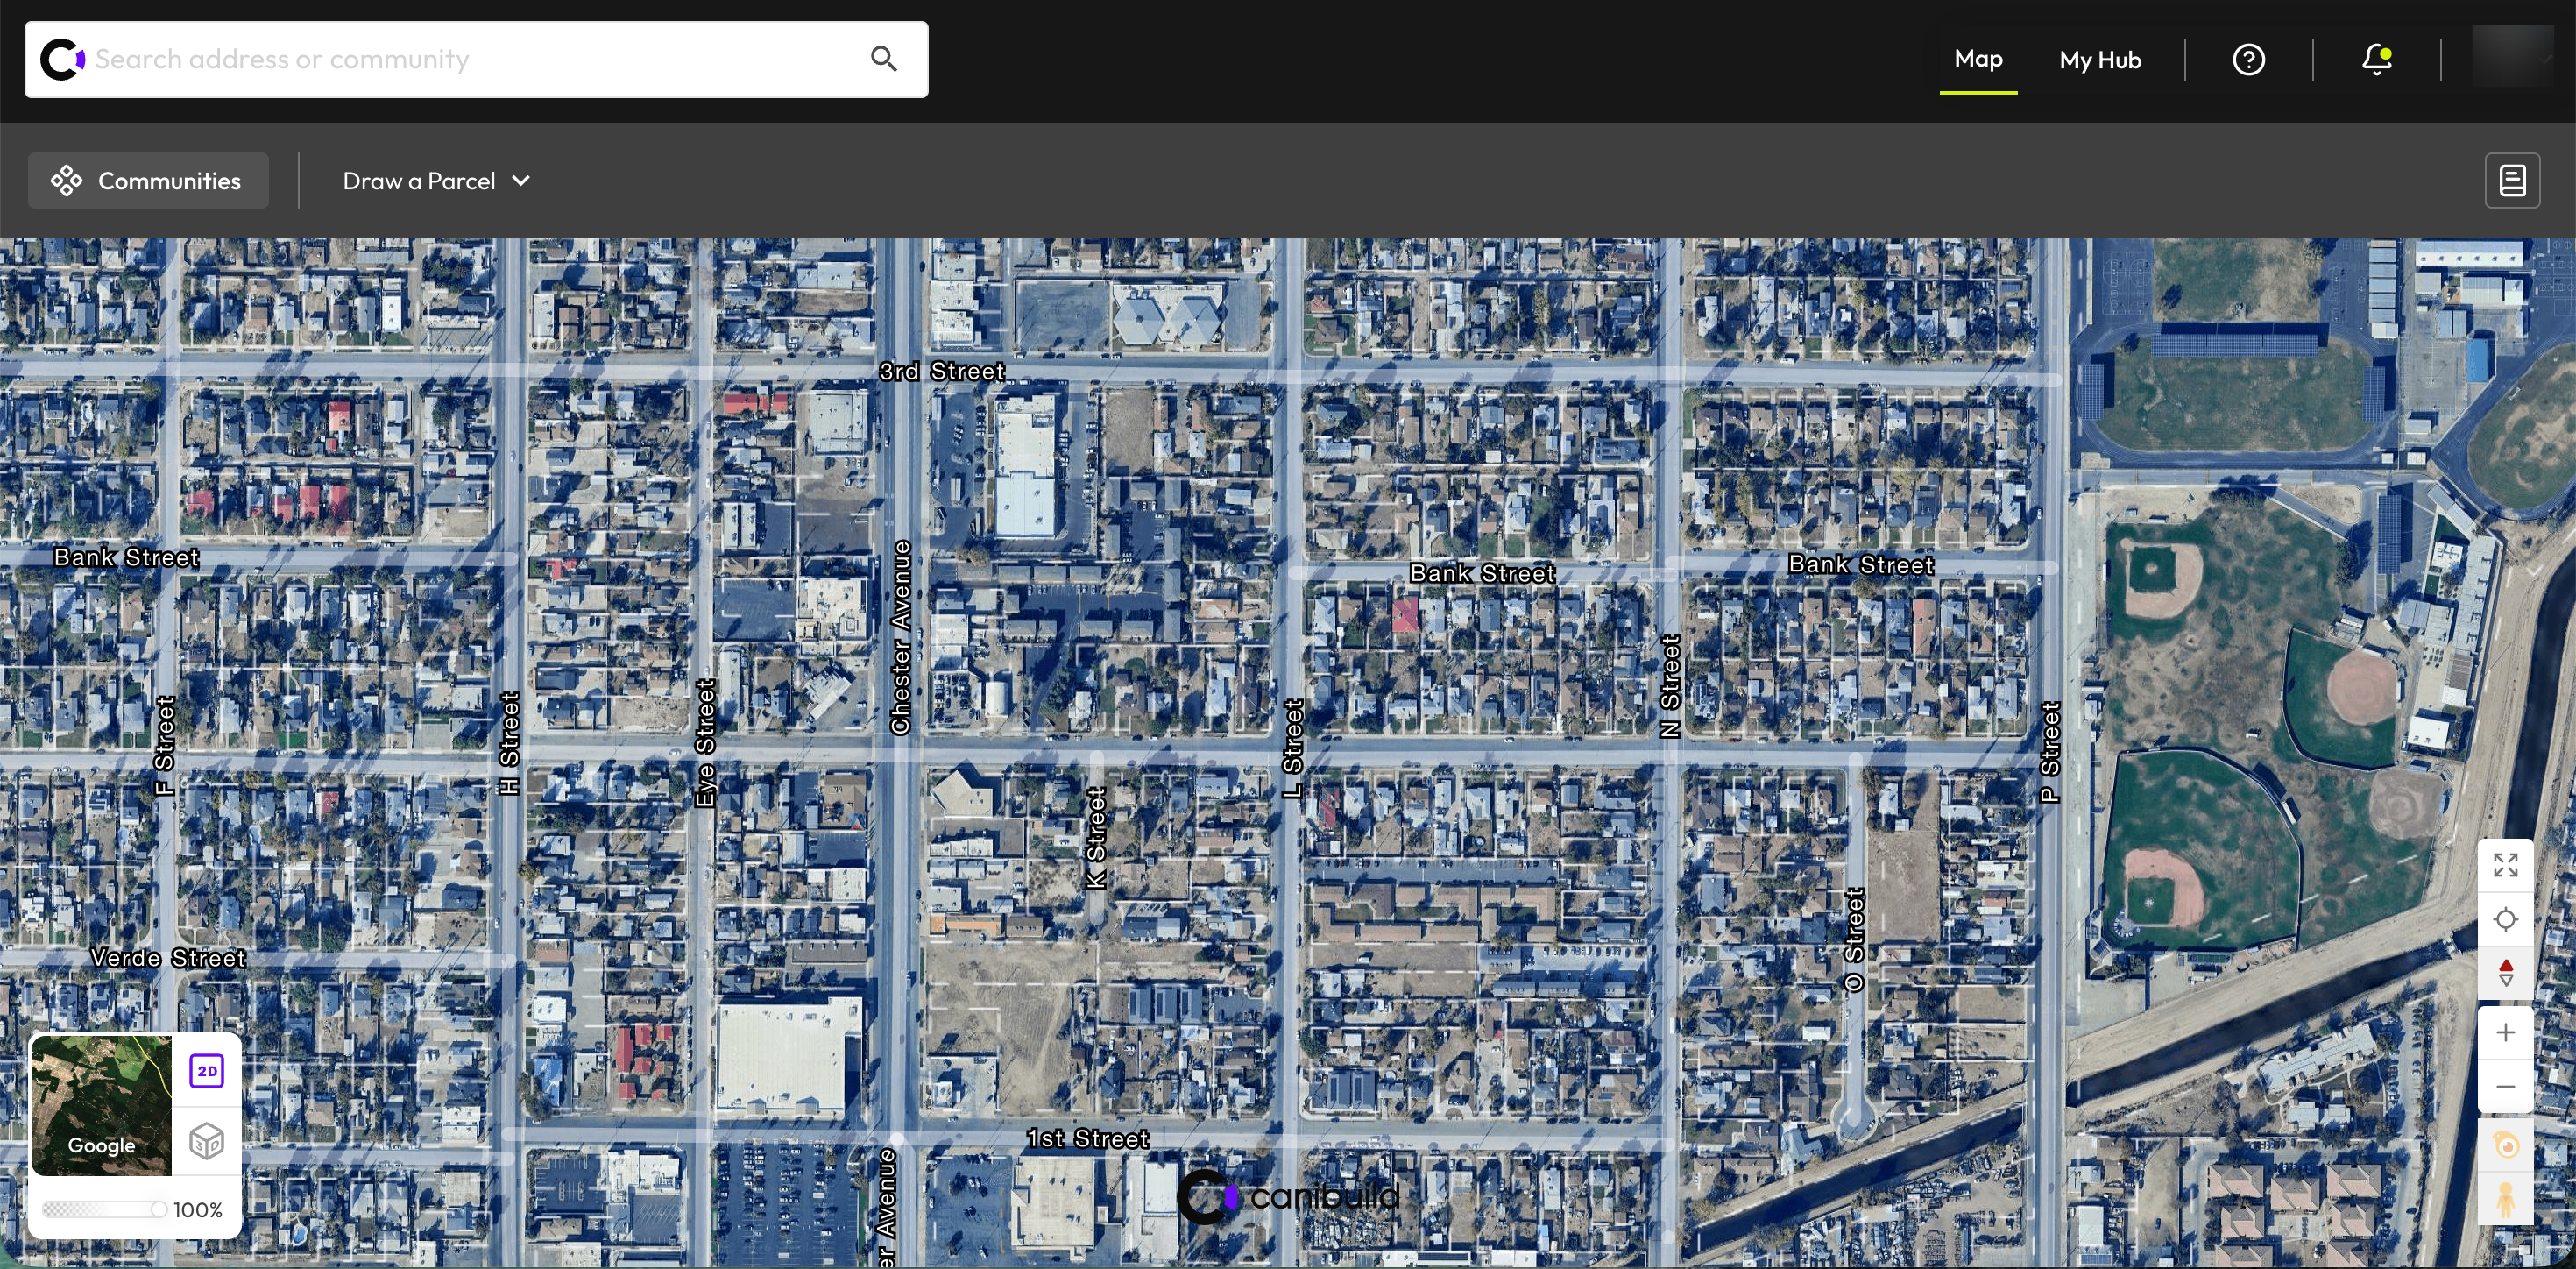Image resolution: width=2576 pixels, height=1269 pixels.
Task: Select the street view pegman
Action: click(x=2505, y=1199)
